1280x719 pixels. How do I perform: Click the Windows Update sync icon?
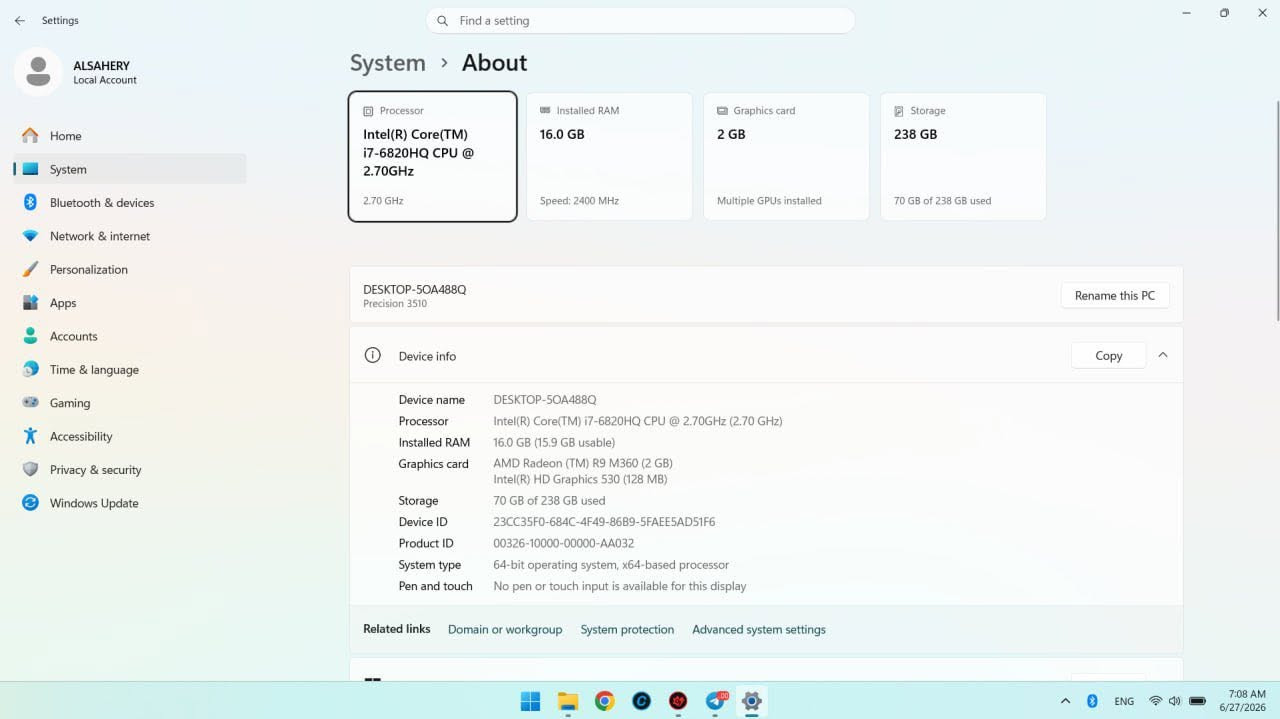click(30, 503)
